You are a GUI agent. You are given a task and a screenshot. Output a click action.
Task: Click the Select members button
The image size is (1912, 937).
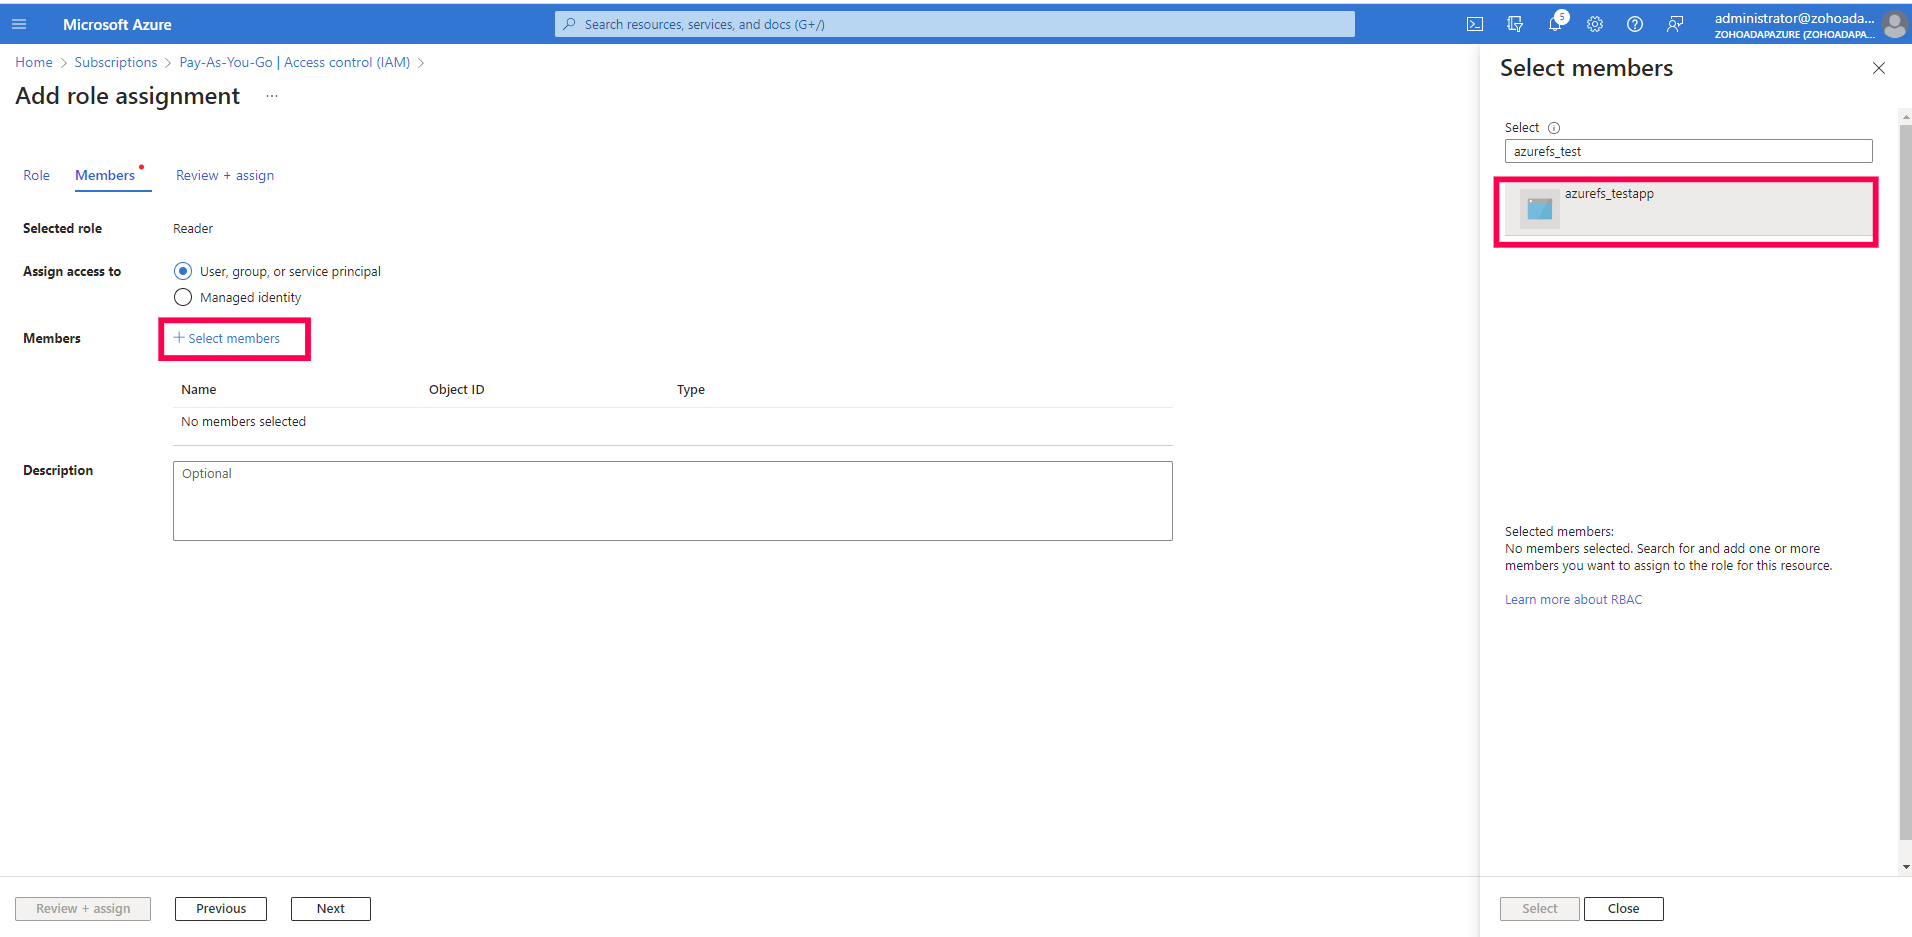234,338
